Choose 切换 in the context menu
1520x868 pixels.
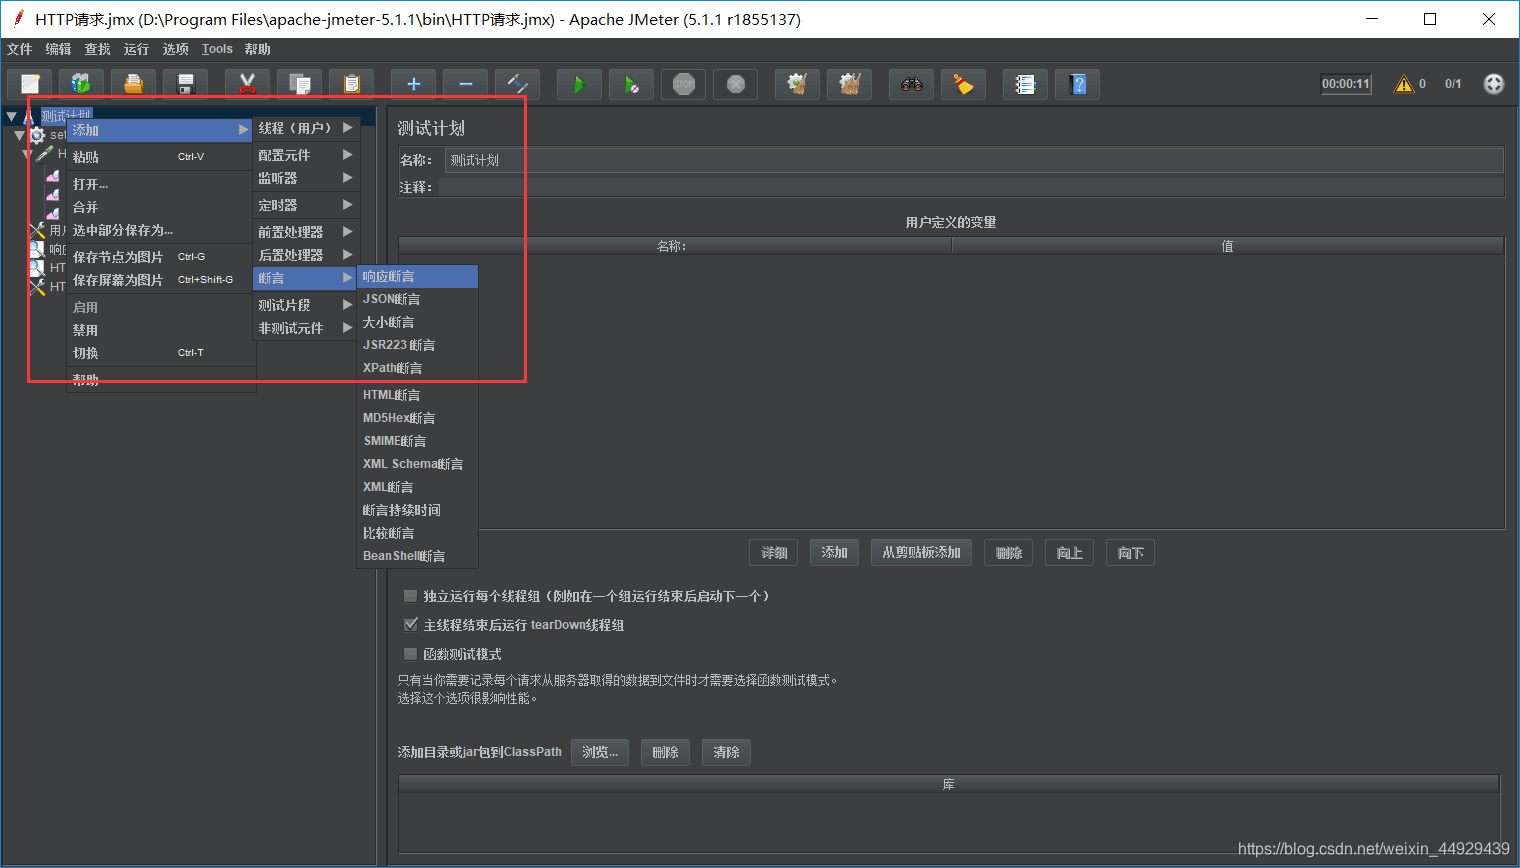click(160, 353)
